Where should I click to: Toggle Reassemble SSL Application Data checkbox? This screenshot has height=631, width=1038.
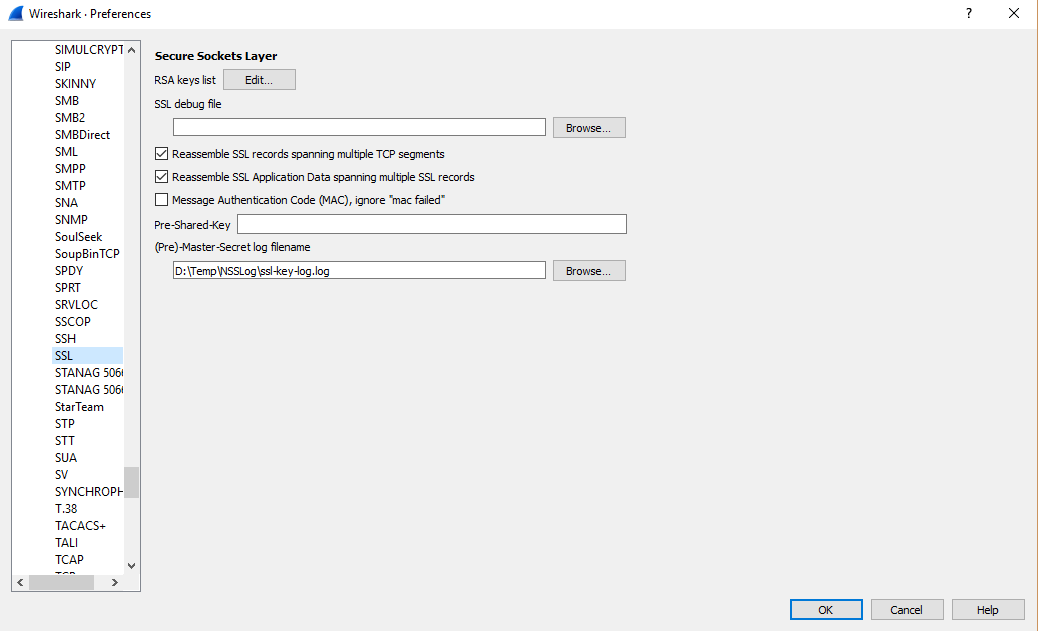pyautogui.click(x=162, y=177)
